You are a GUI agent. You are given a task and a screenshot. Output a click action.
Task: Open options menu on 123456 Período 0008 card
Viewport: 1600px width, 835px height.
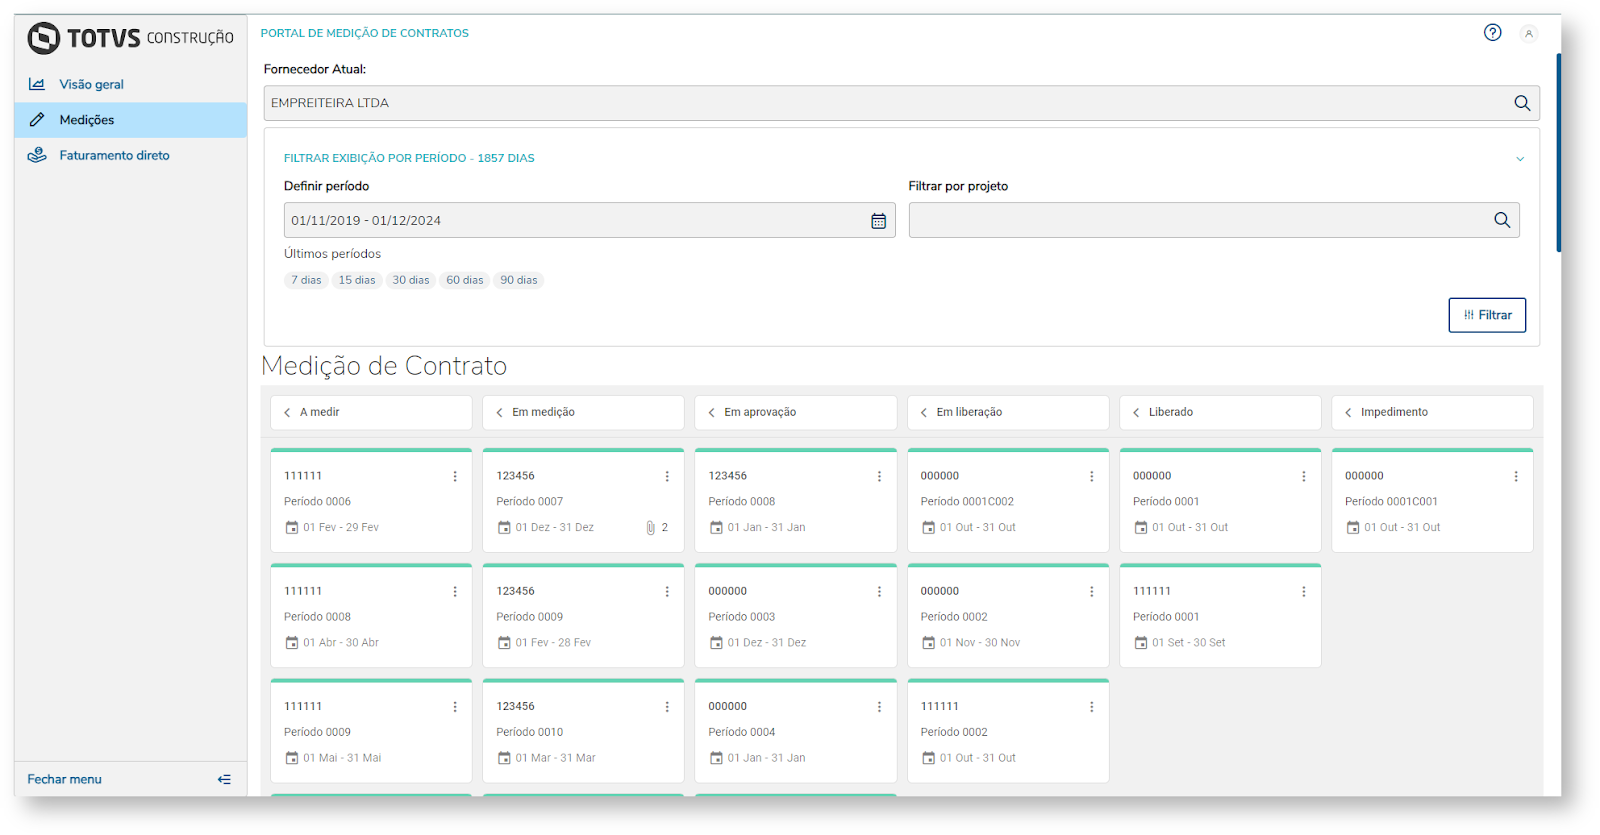879,477
